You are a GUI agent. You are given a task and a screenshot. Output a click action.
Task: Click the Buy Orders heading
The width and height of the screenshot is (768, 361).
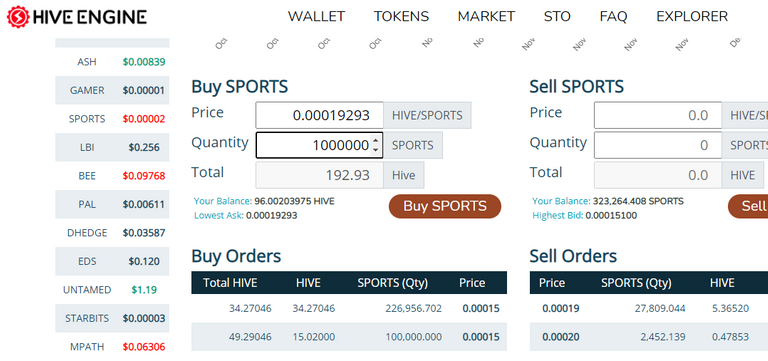click(236, 256)
